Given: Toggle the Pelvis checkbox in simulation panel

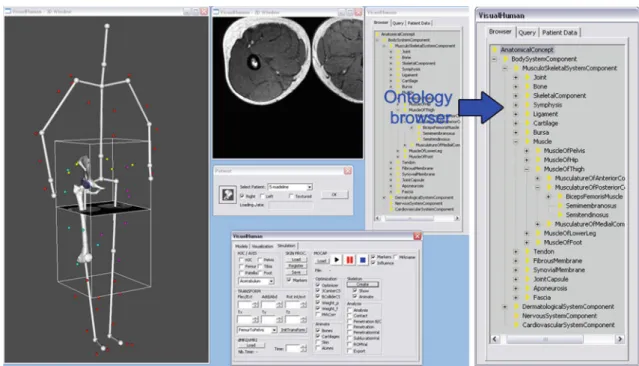Looking at the screenshot, I should click(x=260, y=260).
